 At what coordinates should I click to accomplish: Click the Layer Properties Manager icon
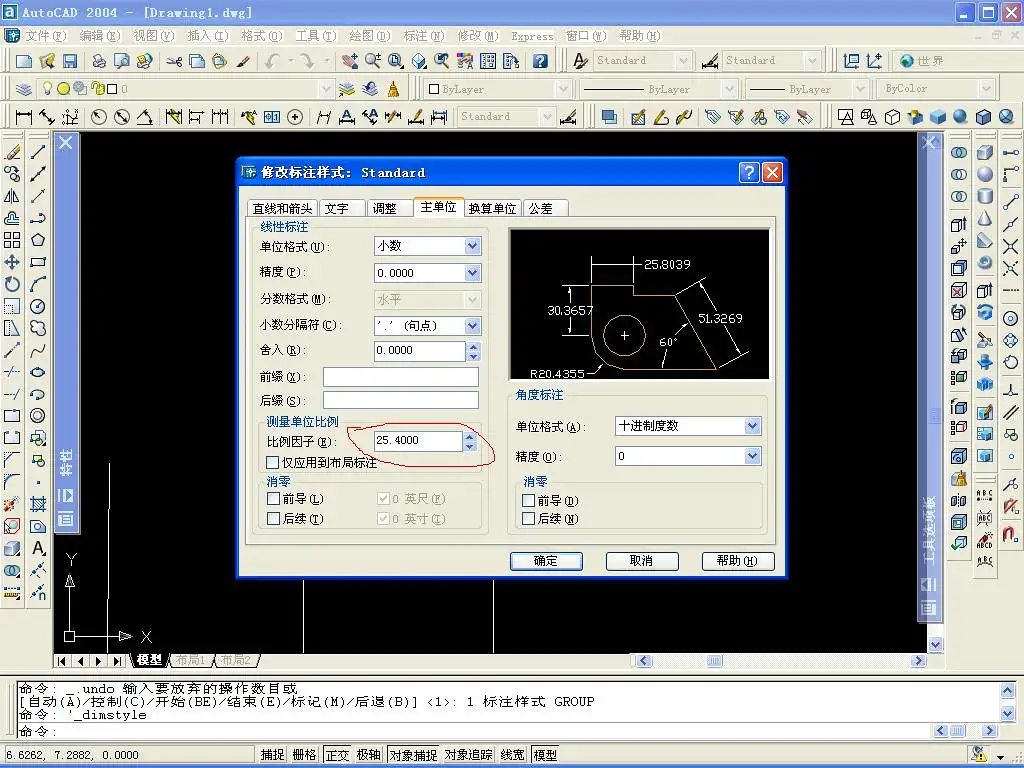point(24,89)
